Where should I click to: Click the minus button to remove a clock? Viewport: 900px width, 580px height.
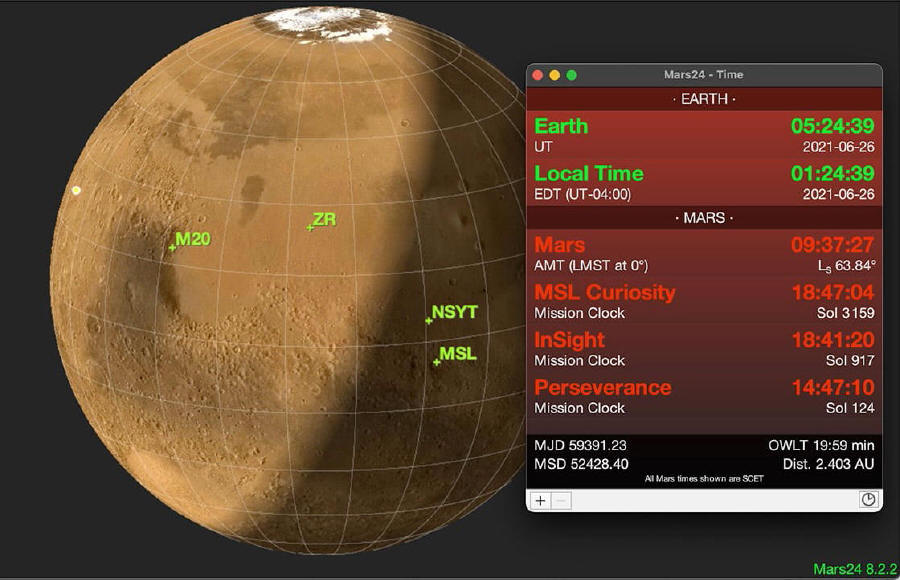click(x=561, y=501)
